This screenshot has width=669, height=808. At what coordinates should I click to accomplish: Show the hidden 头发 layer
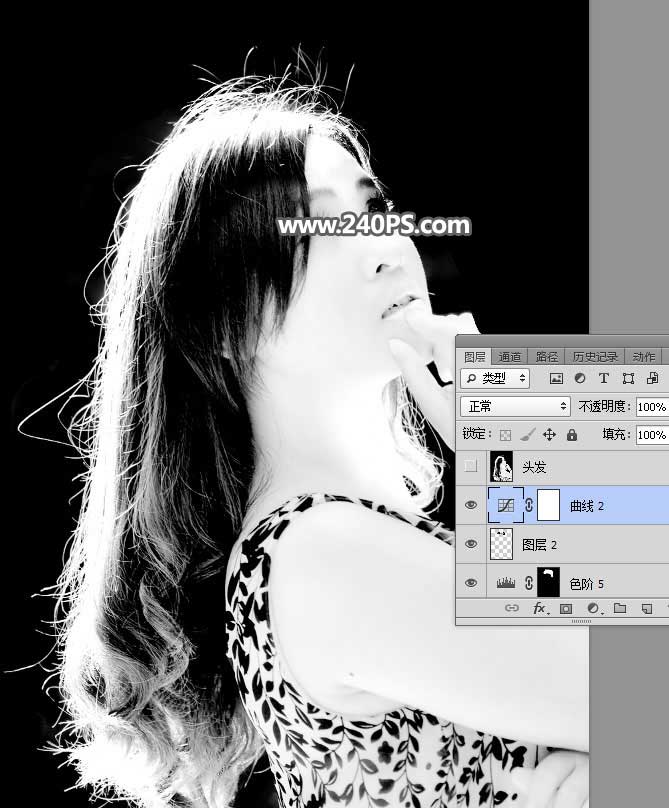471,466
